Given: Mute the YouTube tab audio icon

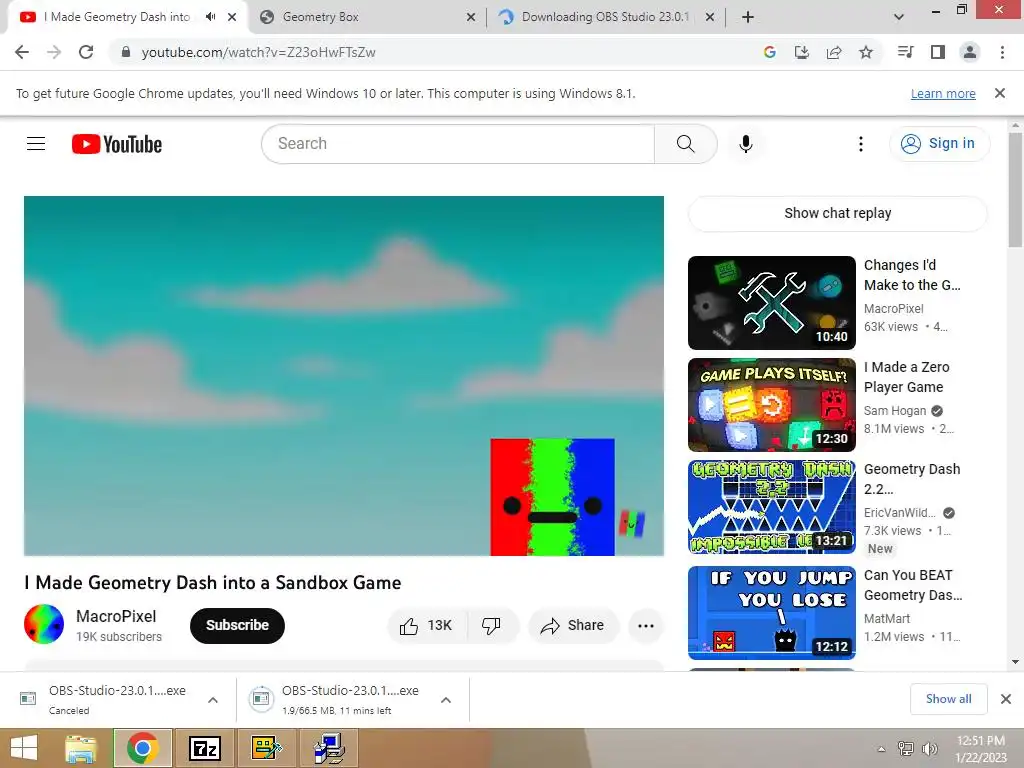Looking at the screenshot, I should 210,17.
